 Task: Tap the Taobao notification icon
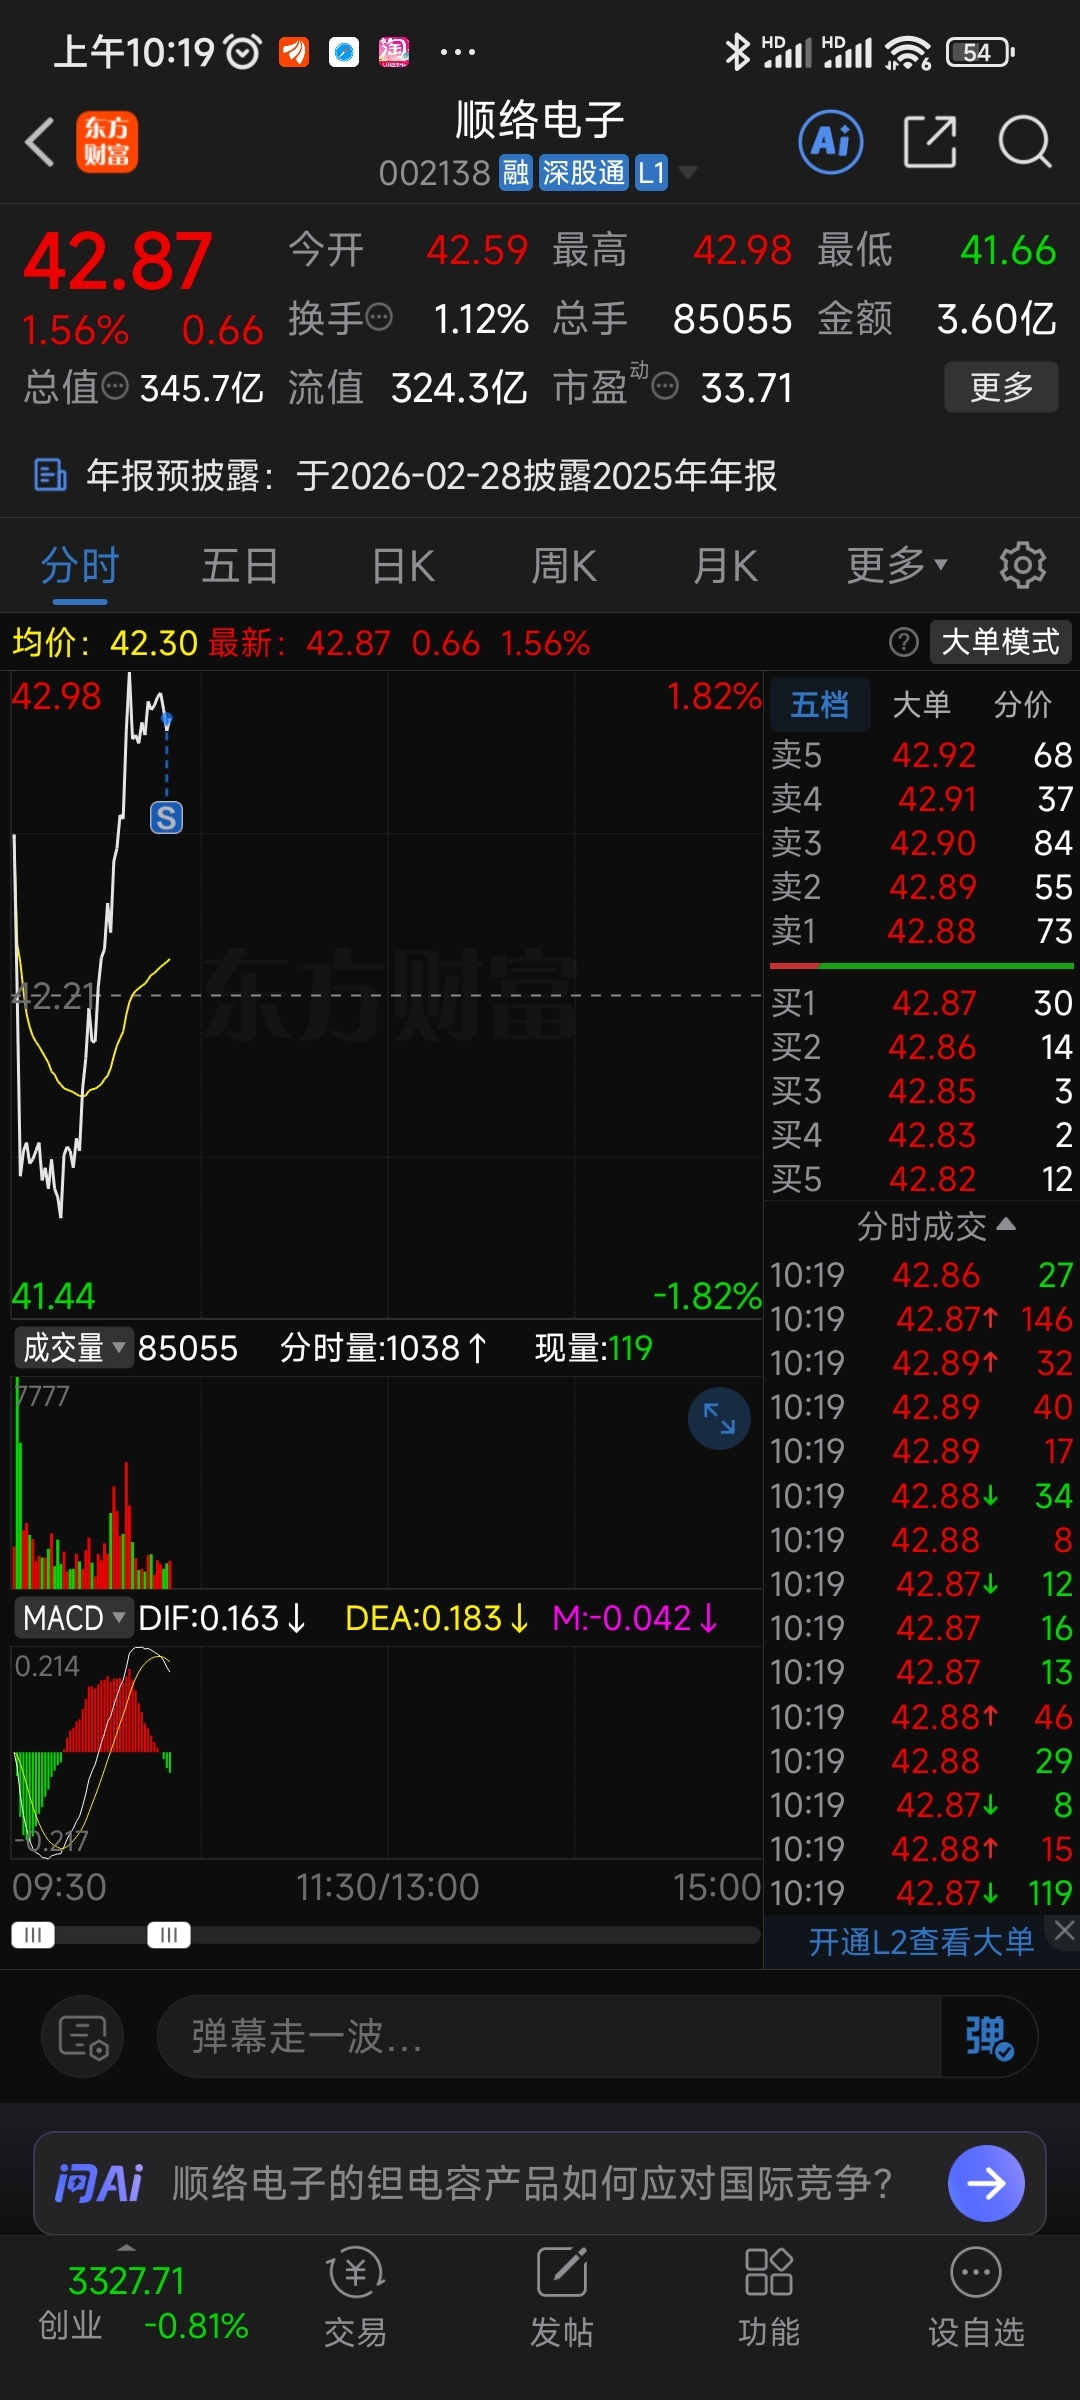coord(394,51)
